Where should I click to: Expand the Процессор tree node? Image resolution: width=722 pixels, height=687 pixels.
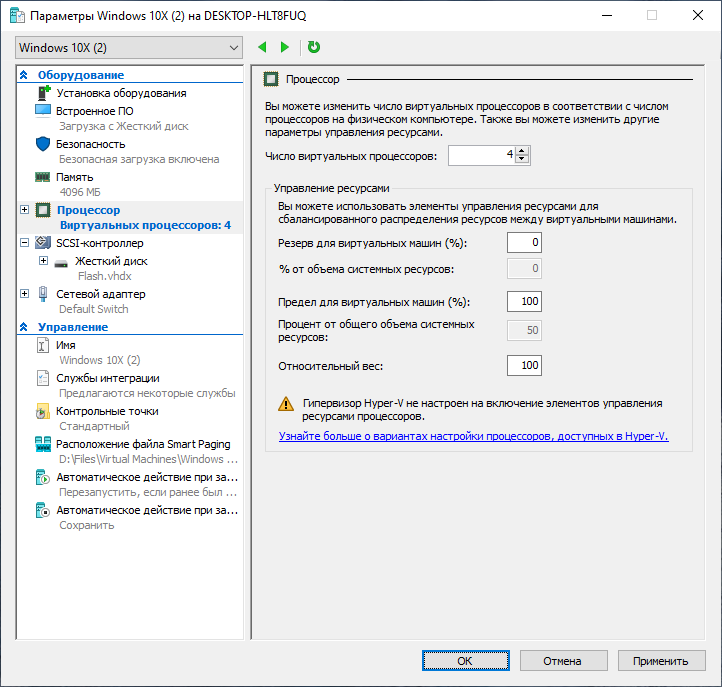tap(25, 210)
